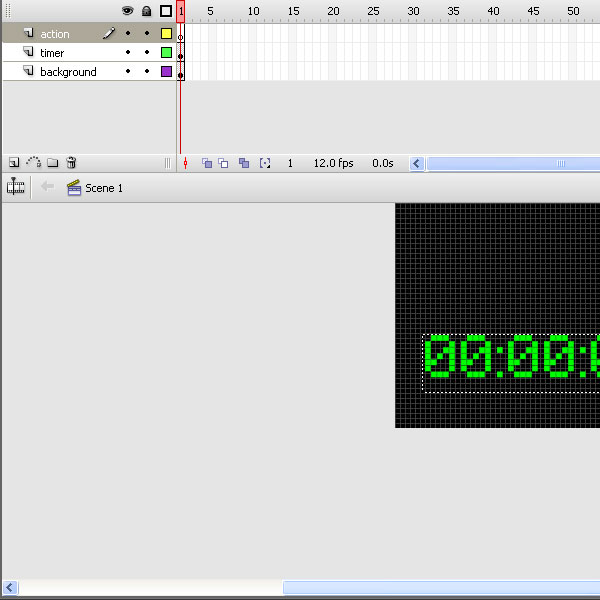Viewport: 600px width, 600px height.
Task: Select the action layer
Action: [x=89, y=33]
